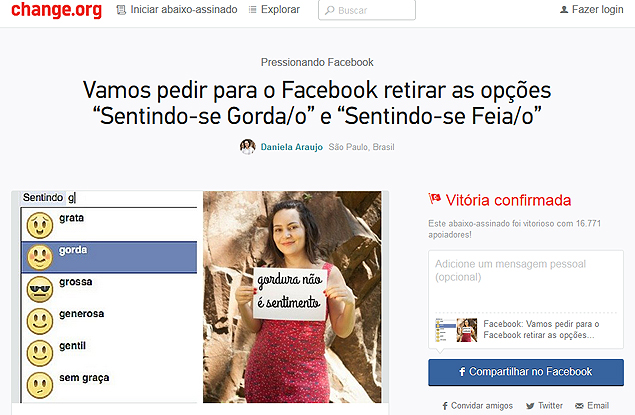Click the petition preview thumbnail in share box

456,330
